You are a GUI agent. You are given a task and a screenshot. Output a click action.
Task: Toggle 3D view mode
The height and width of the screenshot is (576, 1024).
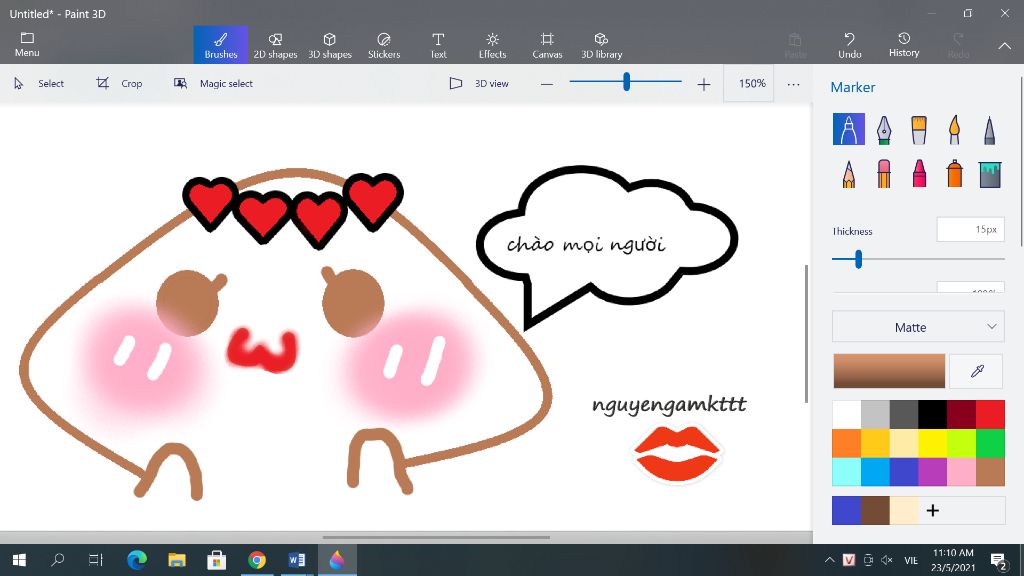point(479,84)
